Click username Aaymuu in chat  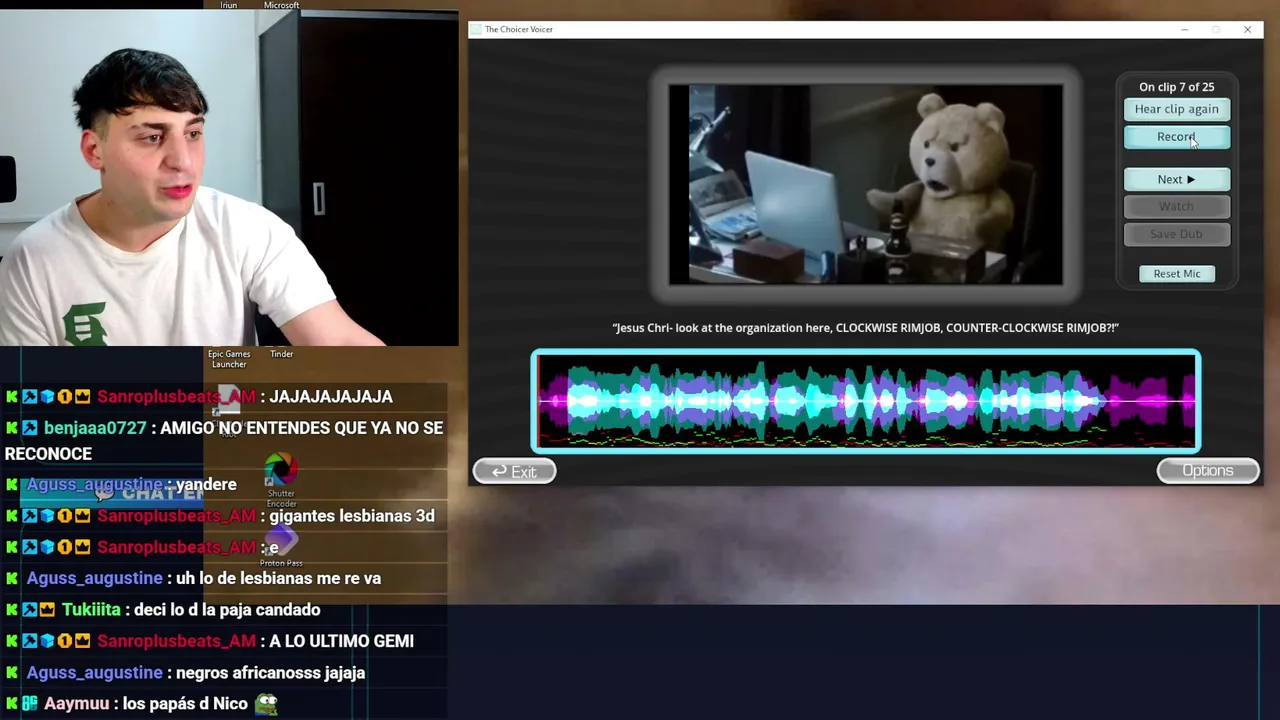pos(76,704)
